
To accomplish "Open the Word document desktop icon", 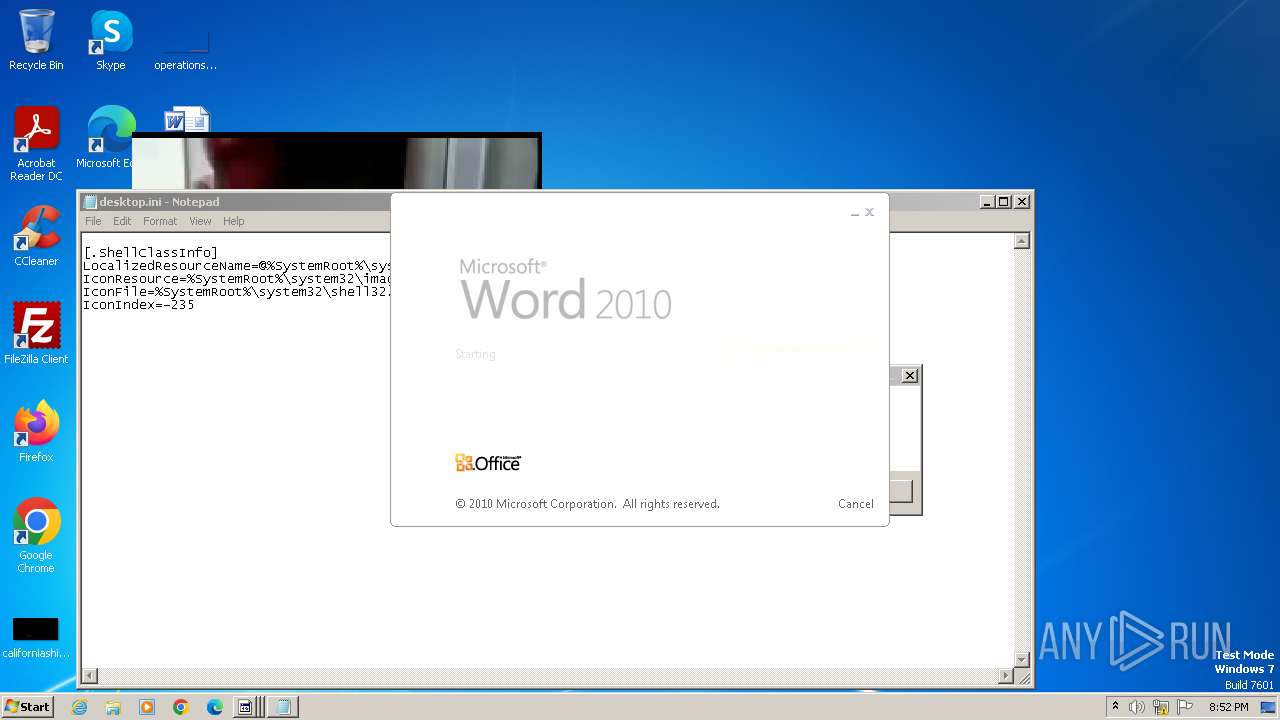I will click(x=186, y=120).
